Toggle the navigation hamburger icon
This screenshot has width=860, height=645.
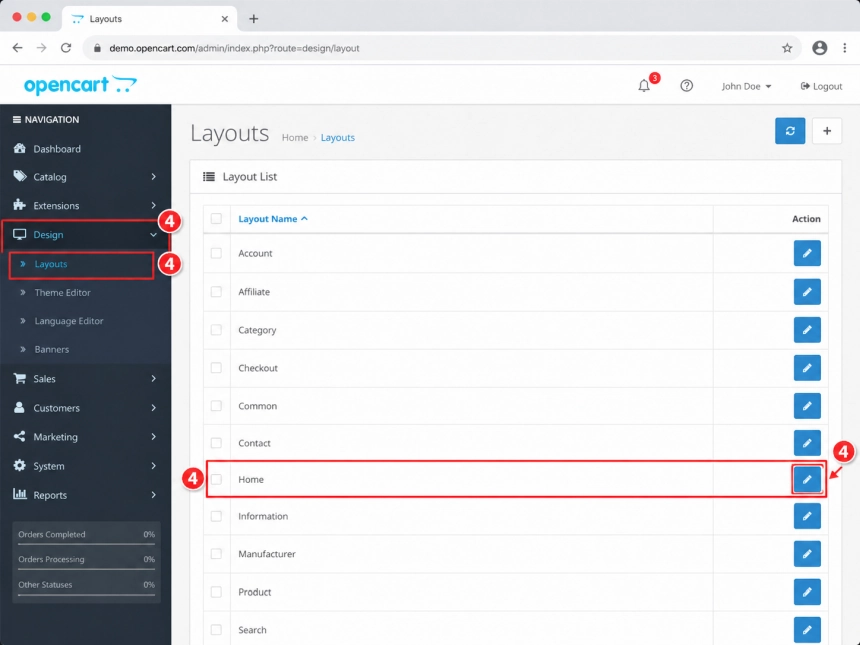click(16, 120)
